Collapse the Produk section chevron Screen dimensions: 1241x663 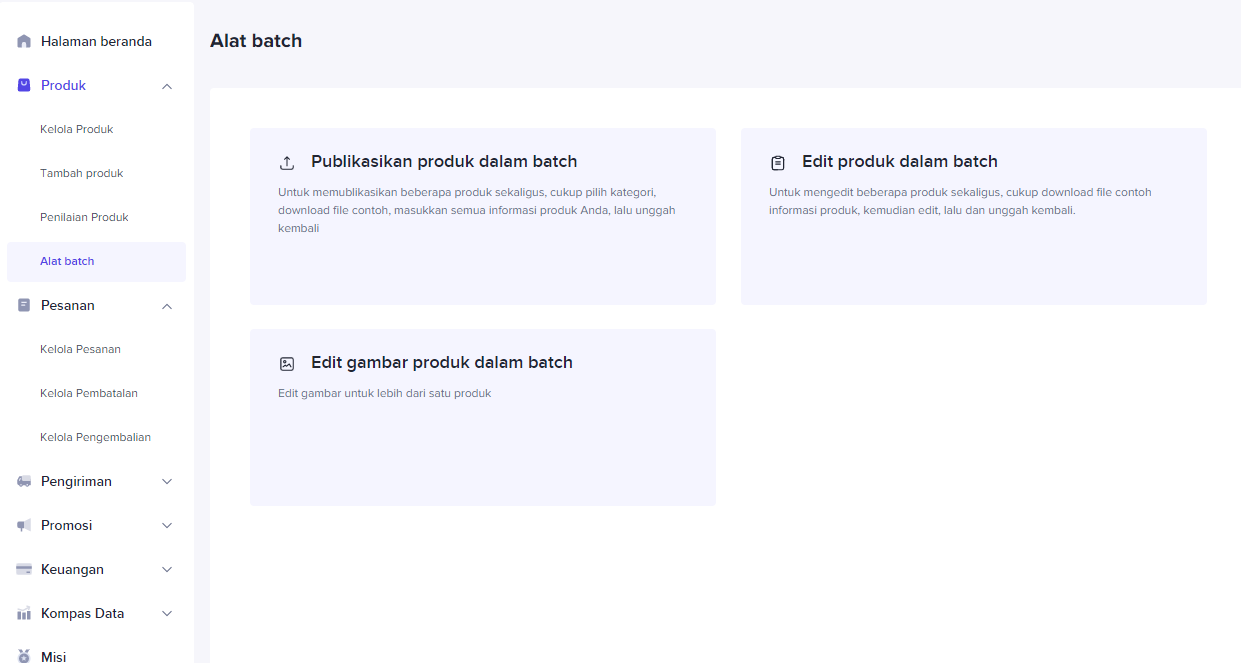pyautogui.click(x=167, y=86)
